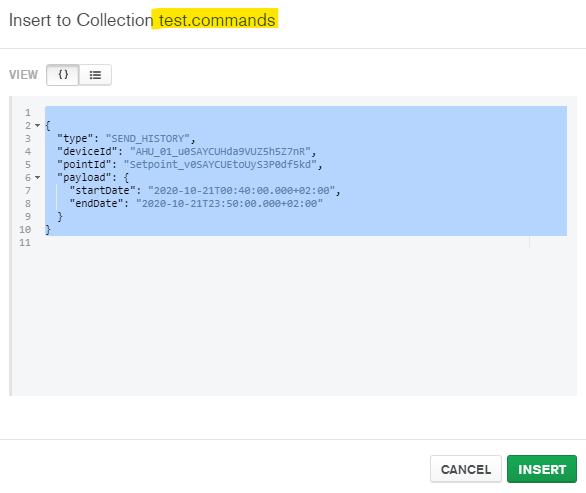Viewport: 586px width, 493px height.
Task: Collapse the root object fold arrow on line 2
Action: coord(37,126)
